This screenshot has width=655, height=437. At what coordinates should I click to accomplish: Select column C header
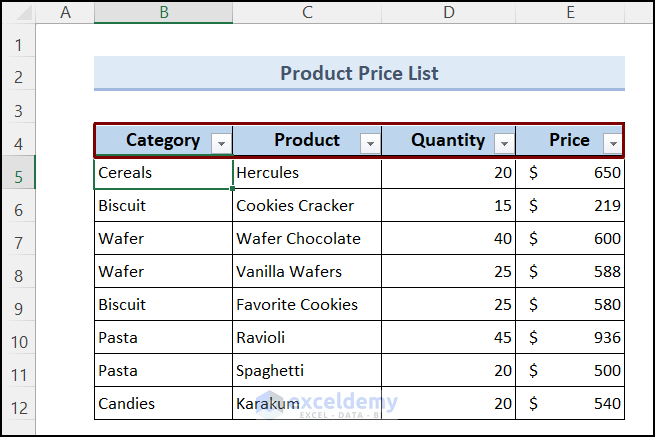click(x=307, y=12)
